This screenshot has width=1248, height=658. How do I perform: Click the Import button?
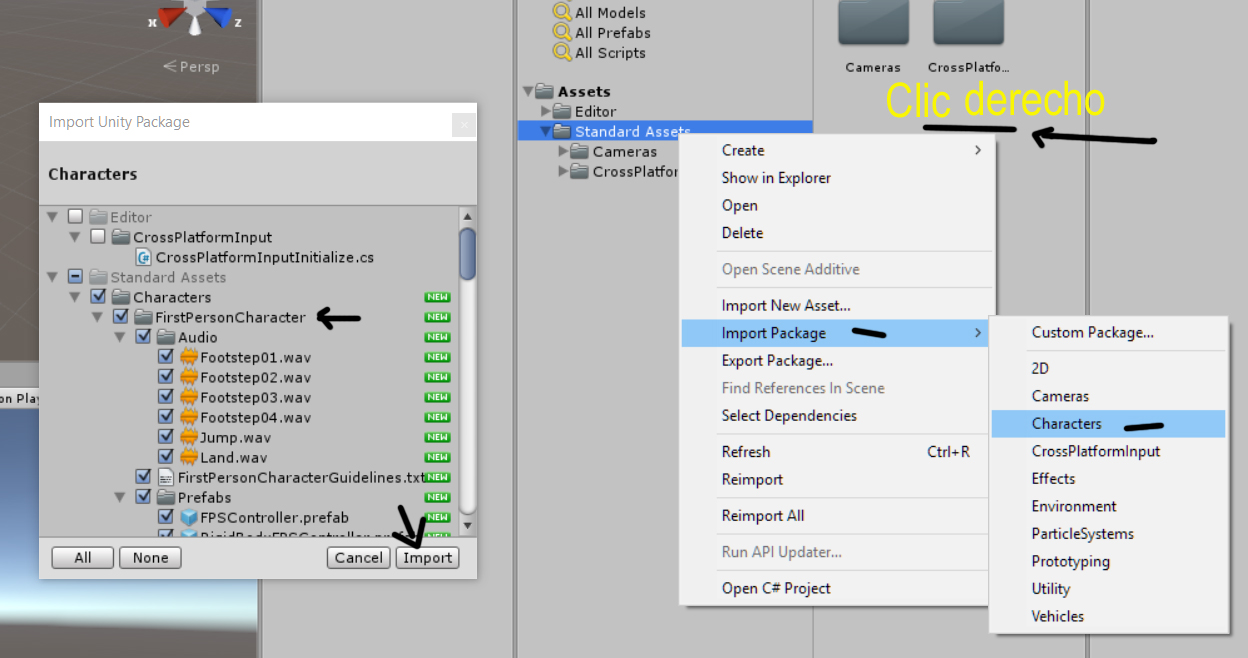point(428,558)
